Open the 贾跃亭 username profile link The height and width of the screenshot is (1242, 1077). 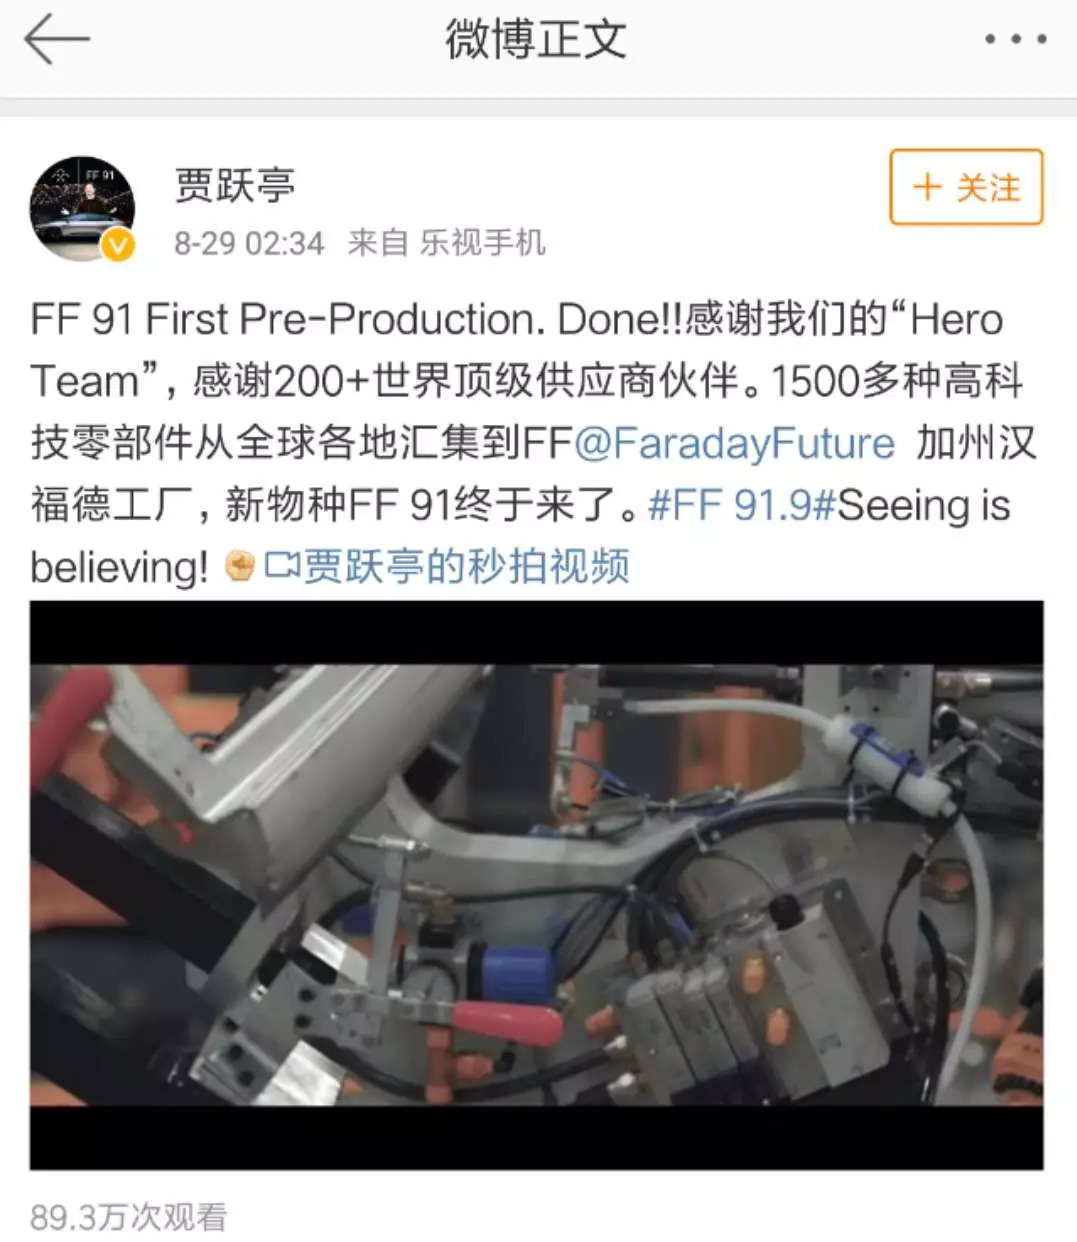pyautogui.click(x=235, y=184)
